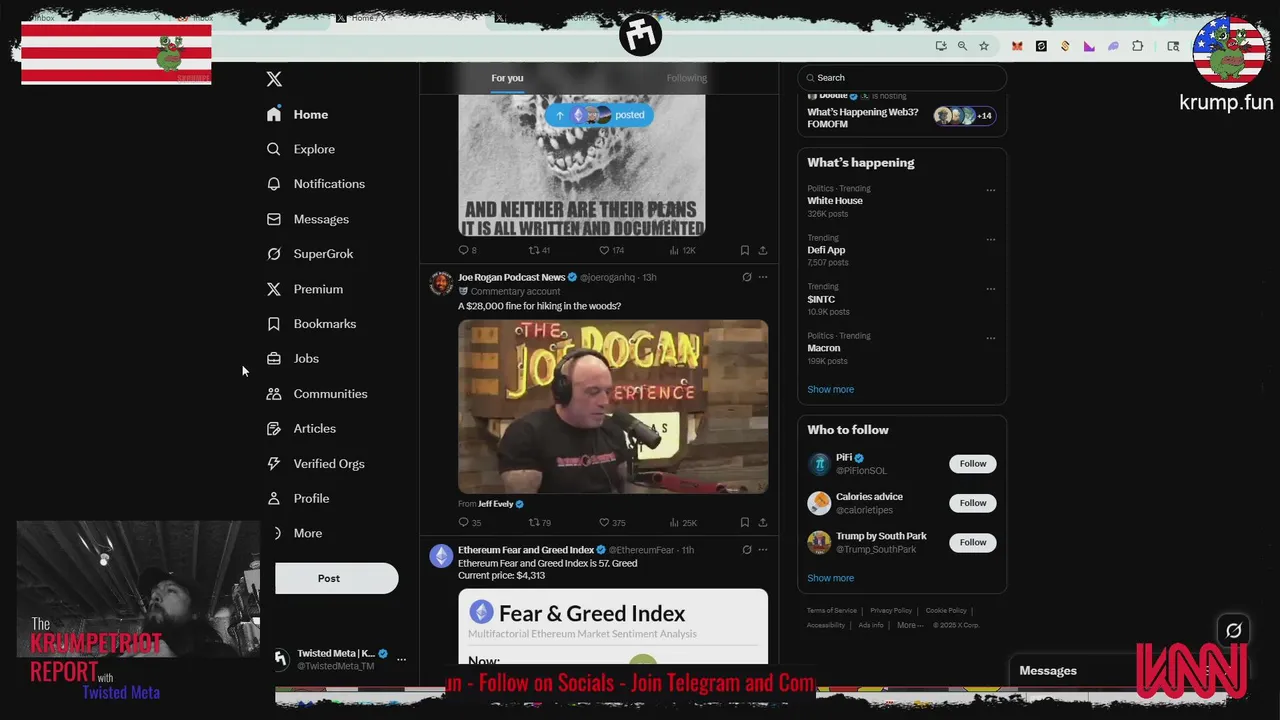Click the Bookmarks sidebar icon

point(274,324)
